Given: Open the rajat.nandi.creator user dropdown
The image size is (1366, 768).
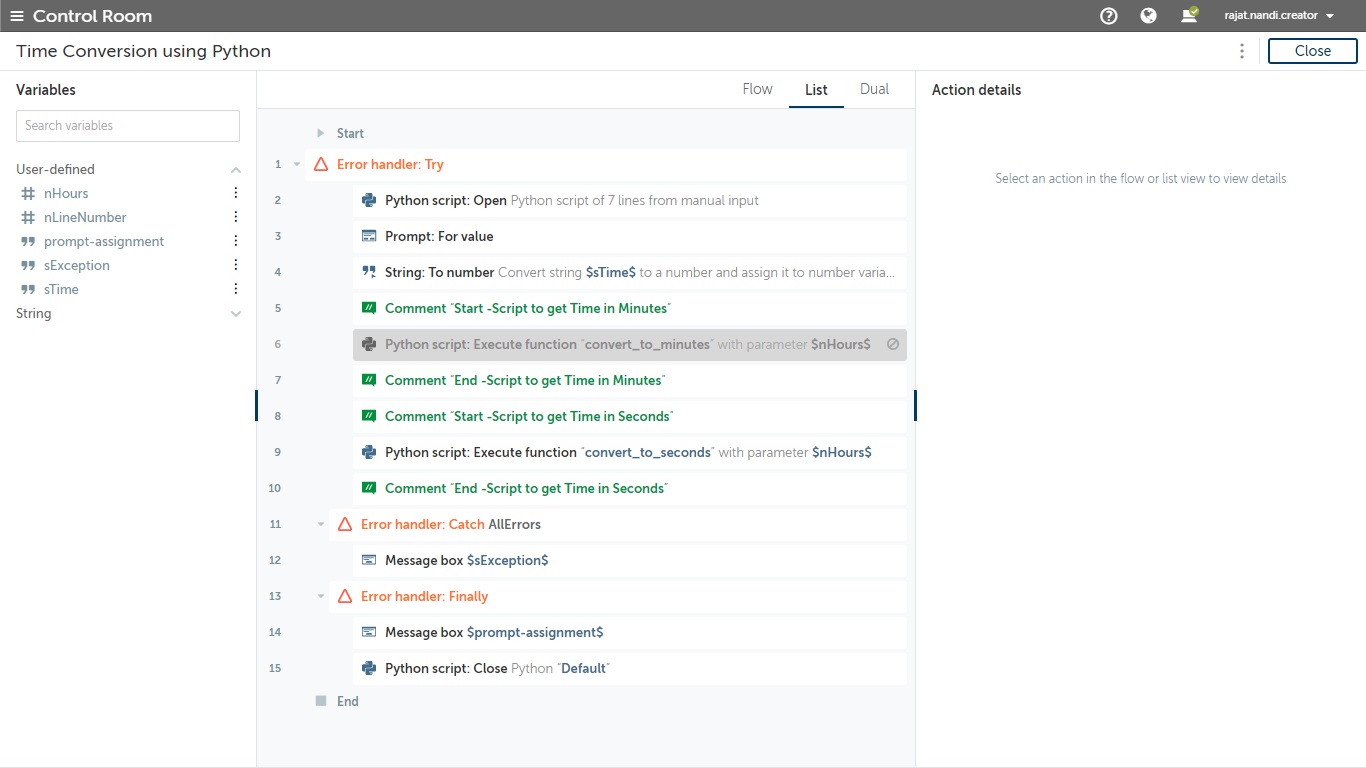Looking at the screenshot, I should pyautogui.click(x=1280, y=16).
